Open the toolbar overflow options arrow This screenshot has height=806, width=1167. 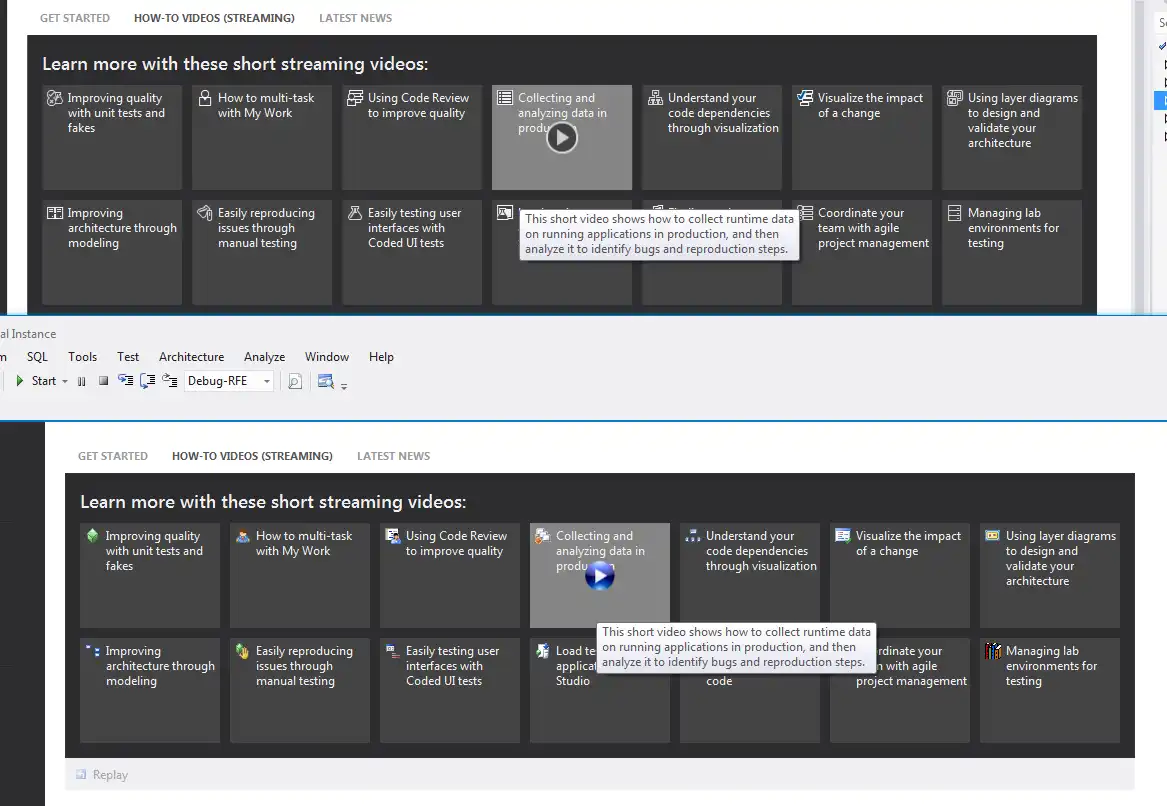click(x=344, y=386)
